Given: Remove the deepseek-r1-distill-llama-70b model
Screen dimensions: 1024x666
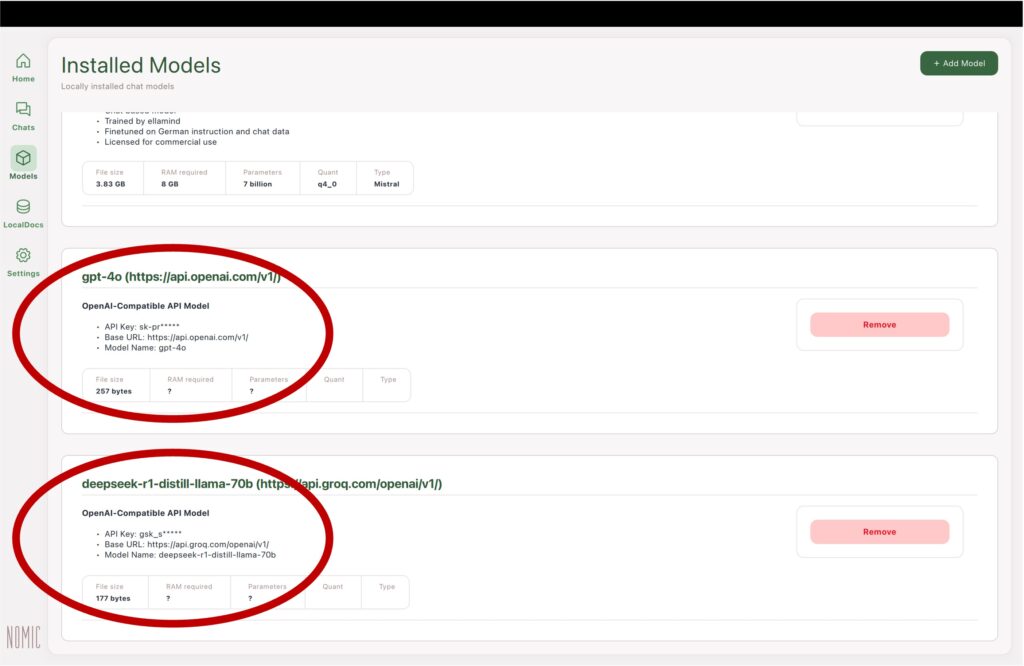Looking at the screenshot, I should point(879,532).
